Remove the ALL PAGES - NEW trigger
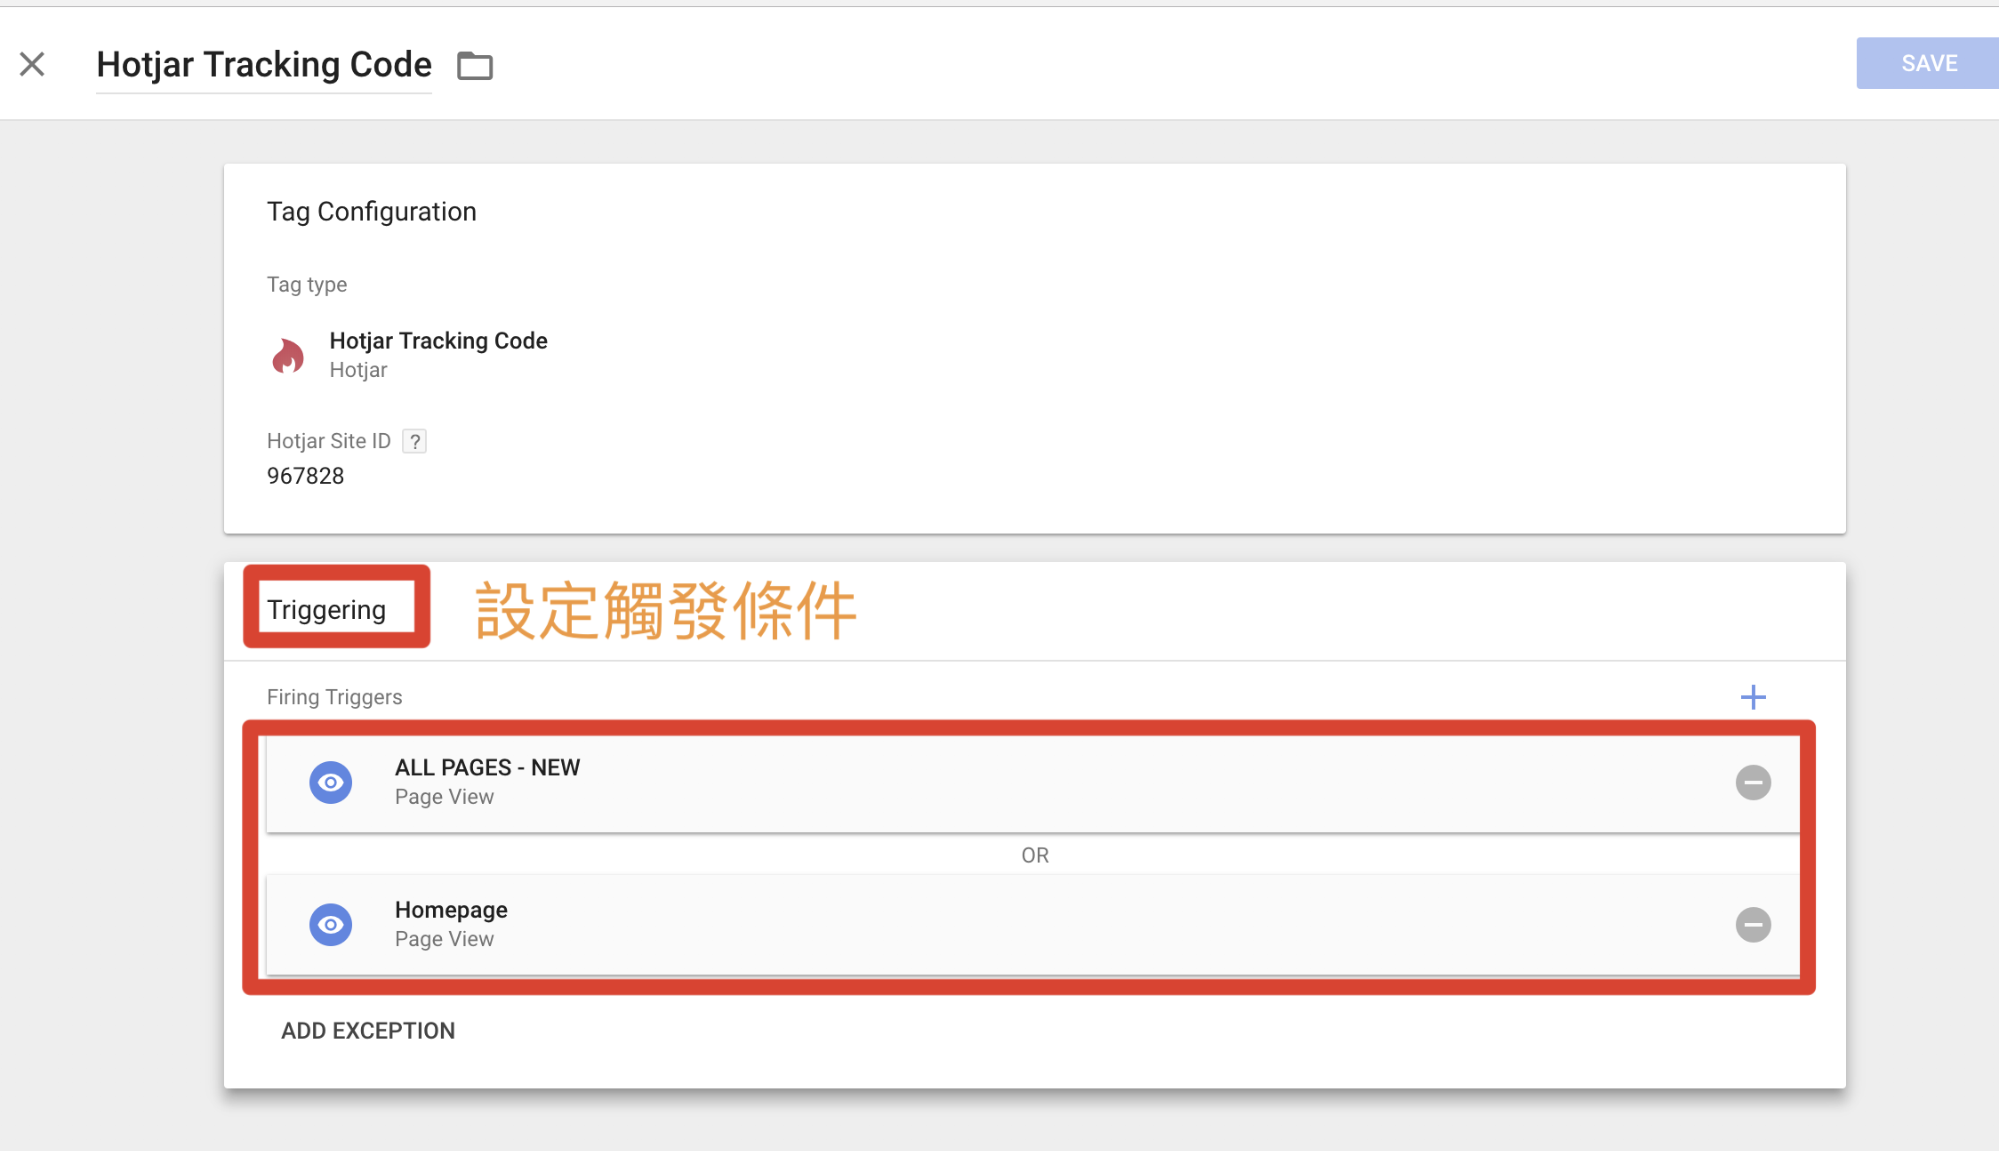 click(x=1753, y=782)
